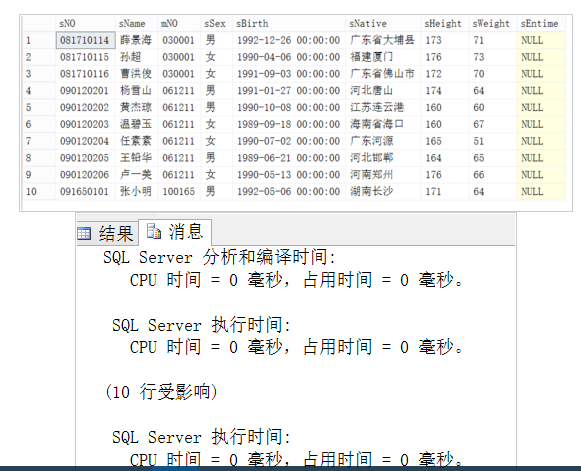Select the sBirth column header
581x471 pixels.
point(289,24)
